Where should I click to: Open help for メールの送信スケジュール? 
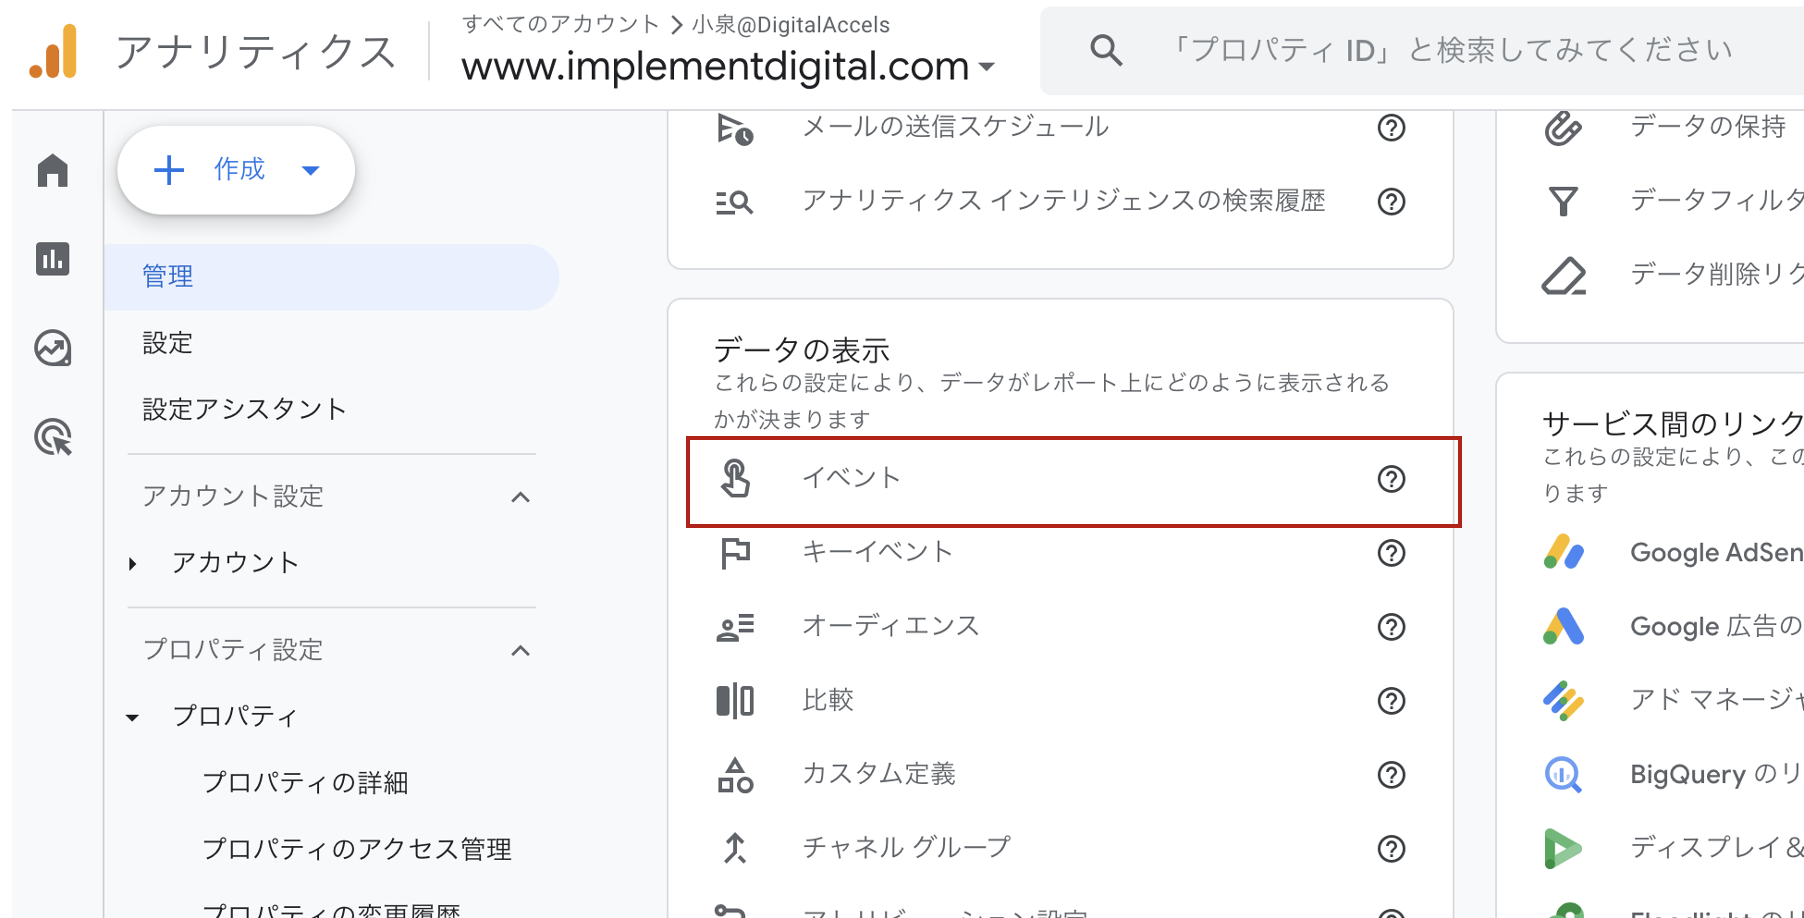coord(1391,128)
